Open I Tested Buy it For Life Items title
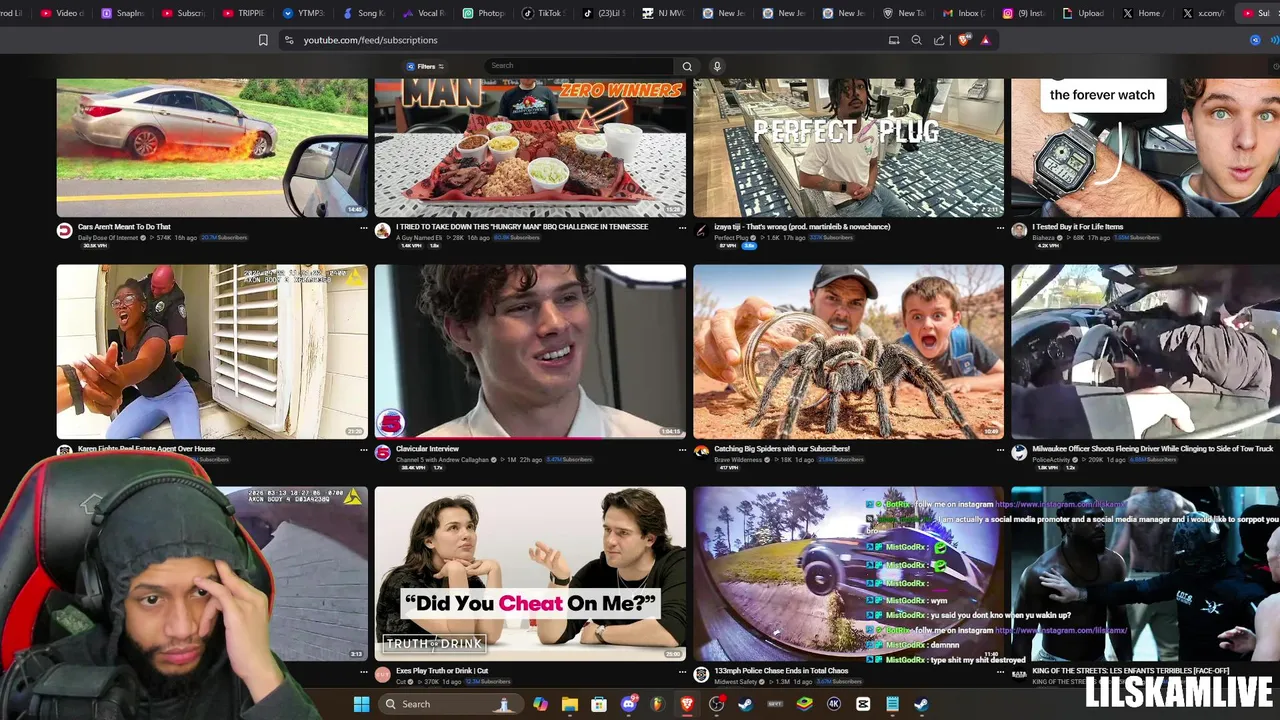The image size is (1280, 720). (1077, 227)
